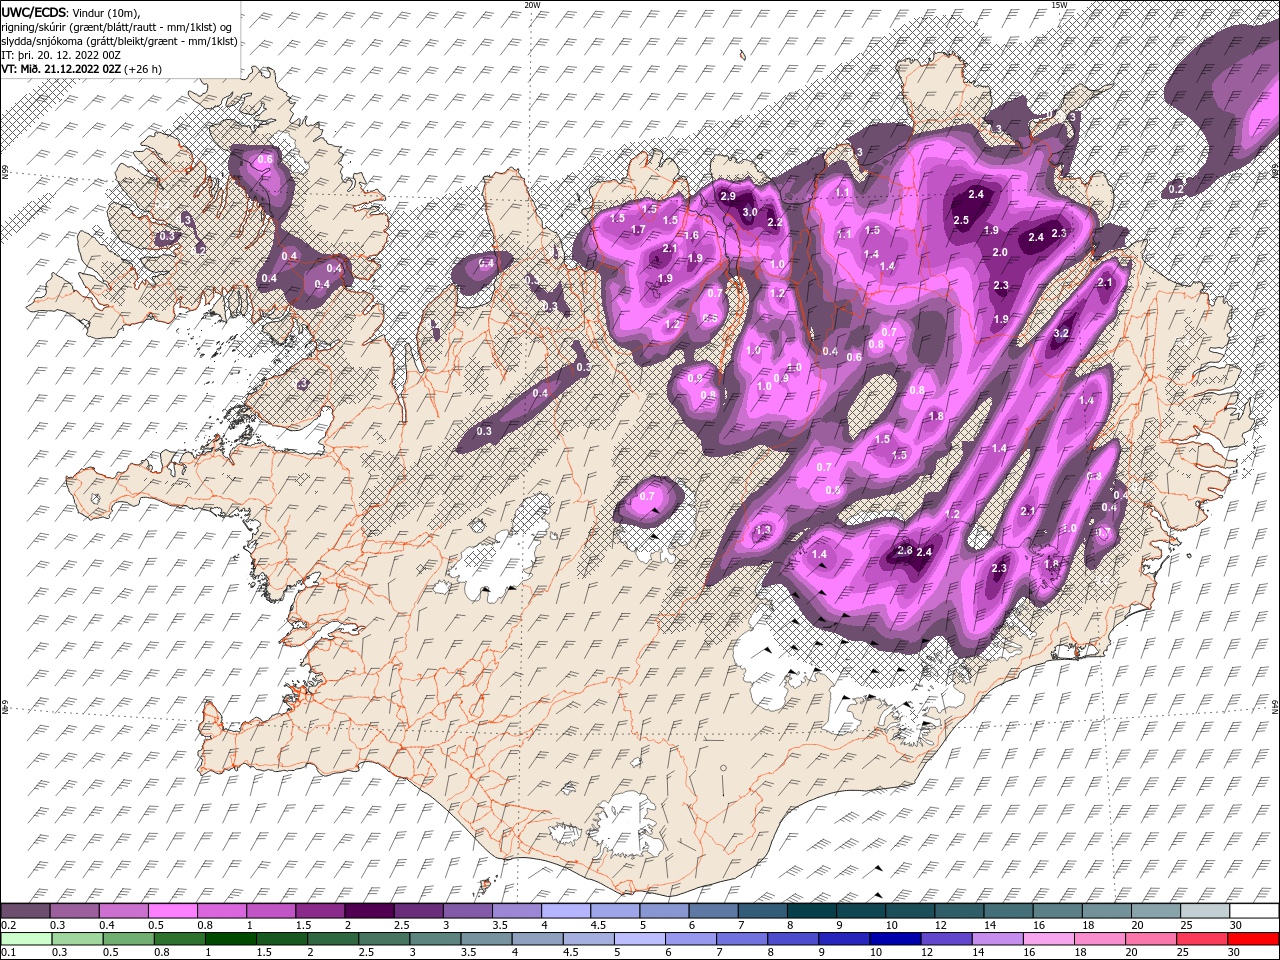Select the darkest green 1–1.5 rain legend swatch
1280x960 pixels.
coord(230,939)
